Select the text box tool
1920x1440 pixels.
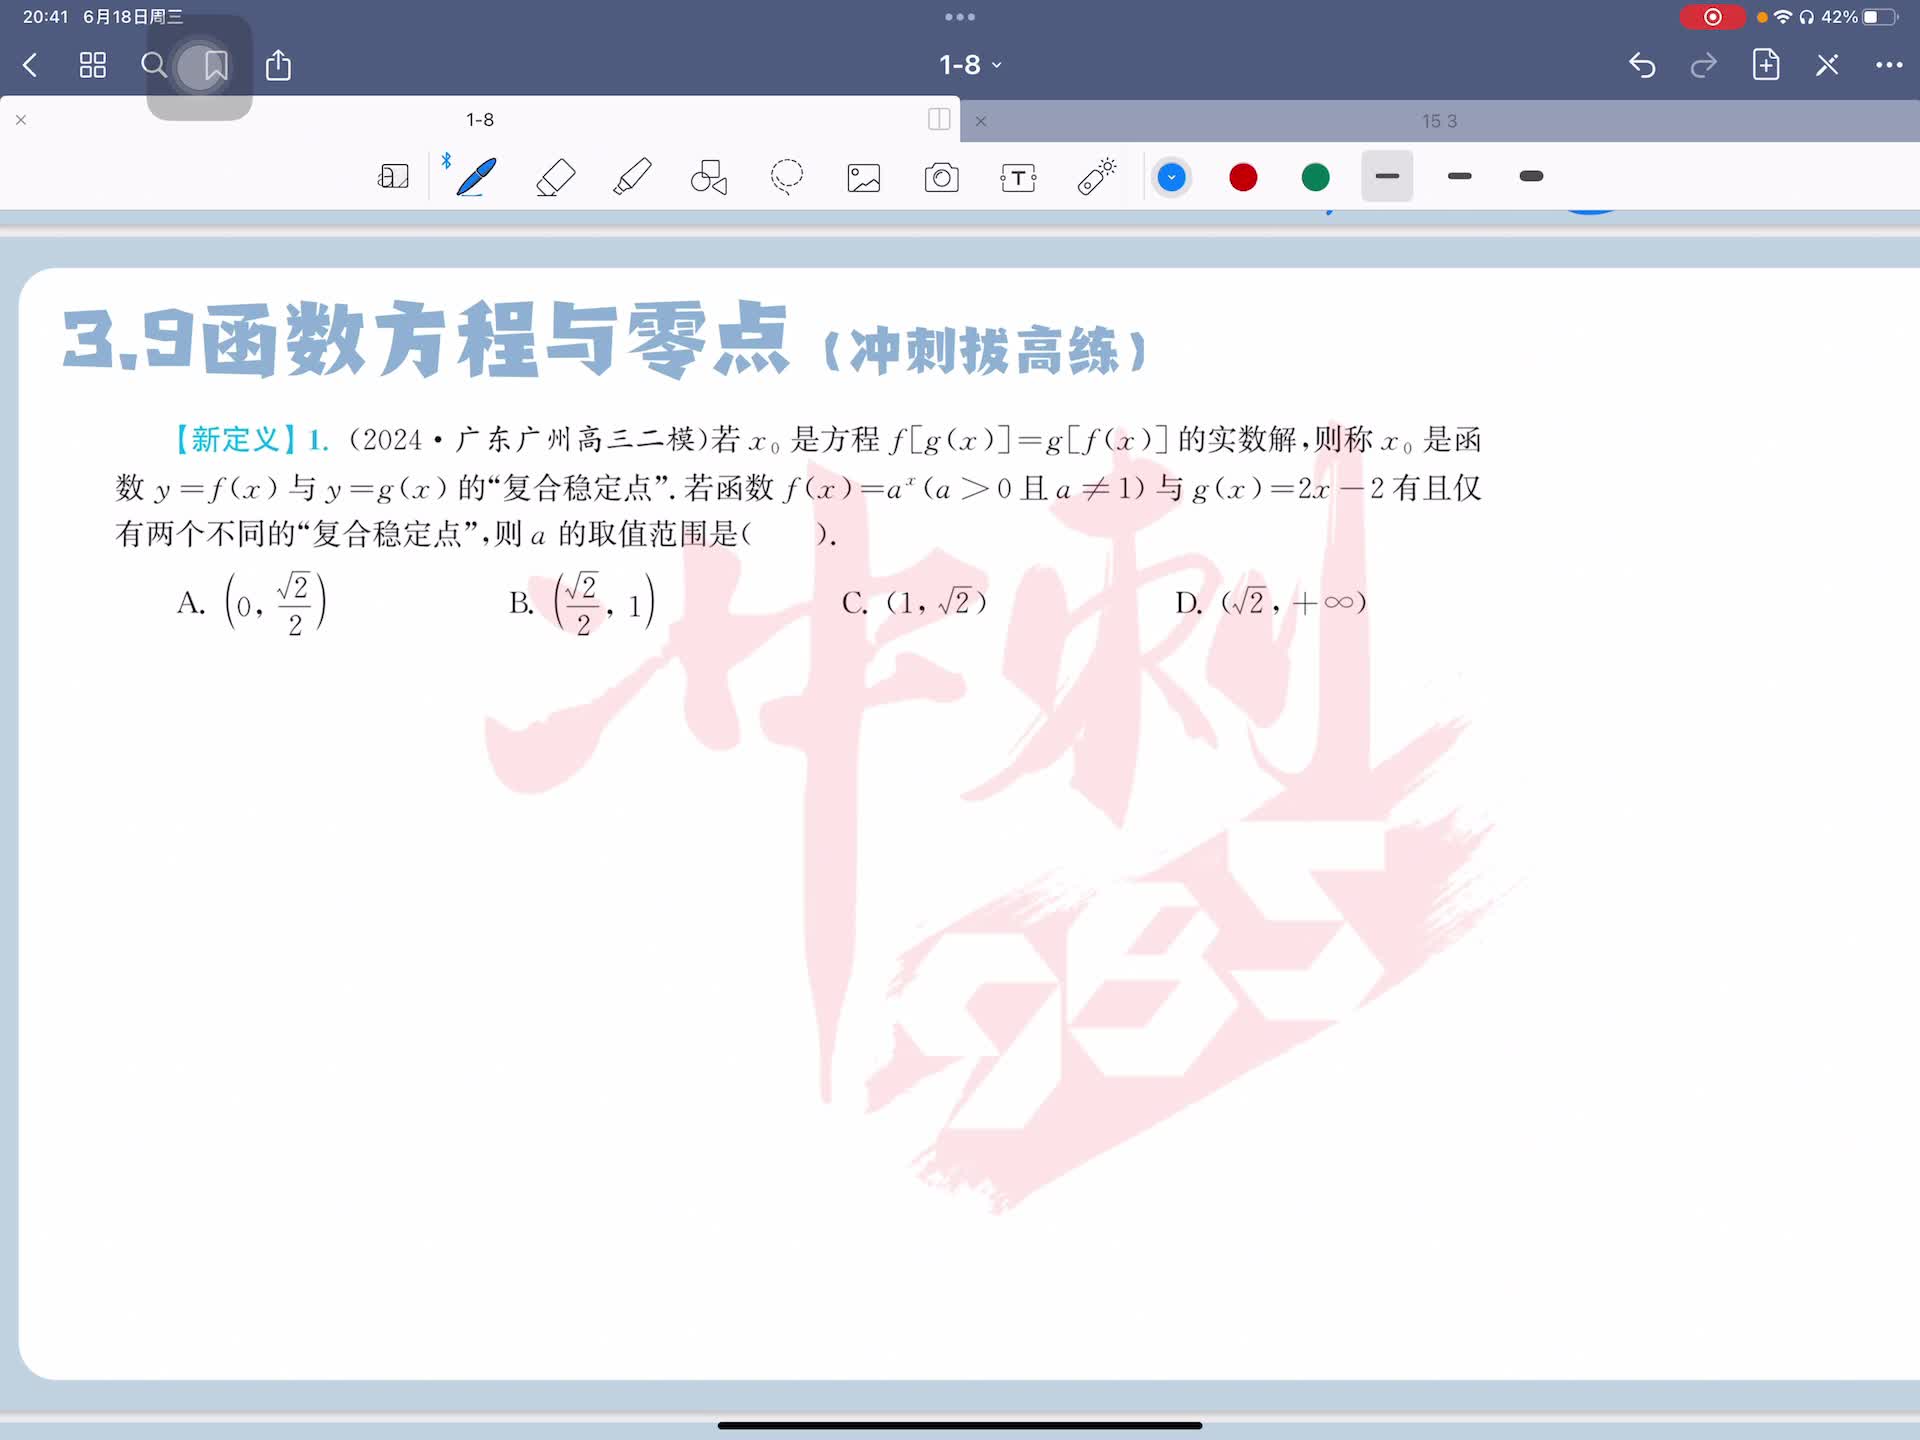(x=1018, y=178)
